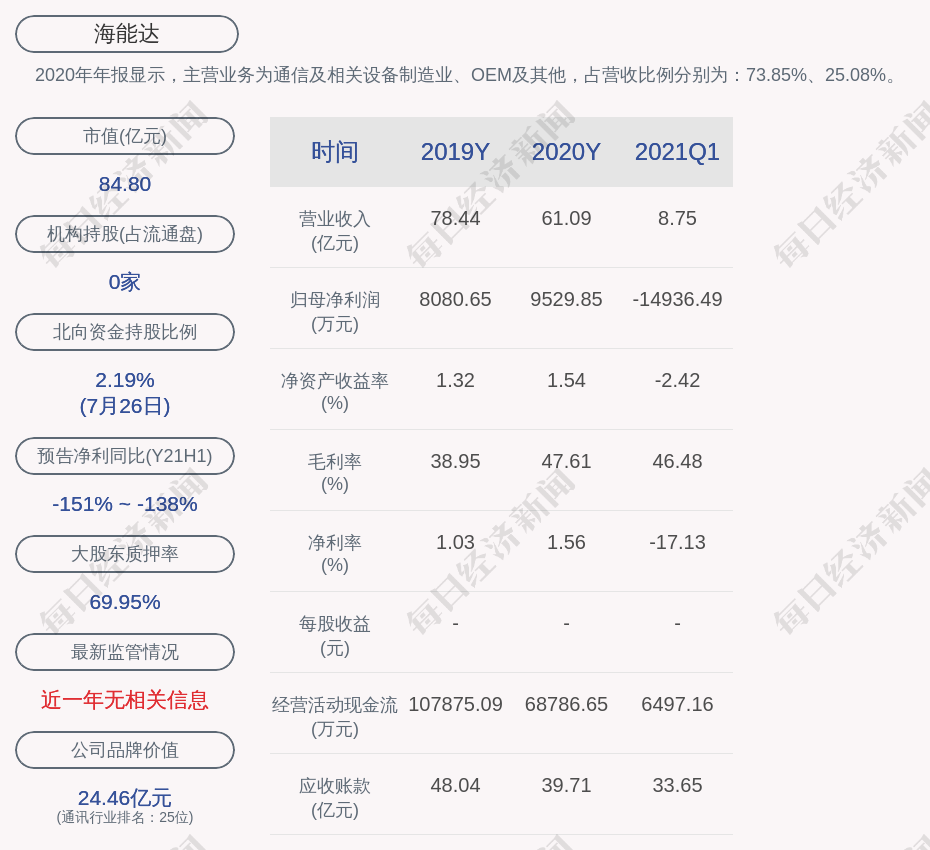Select the 24.46亿元 brand value
This screenshot has height=850, width=930.
tap(125, 798)
